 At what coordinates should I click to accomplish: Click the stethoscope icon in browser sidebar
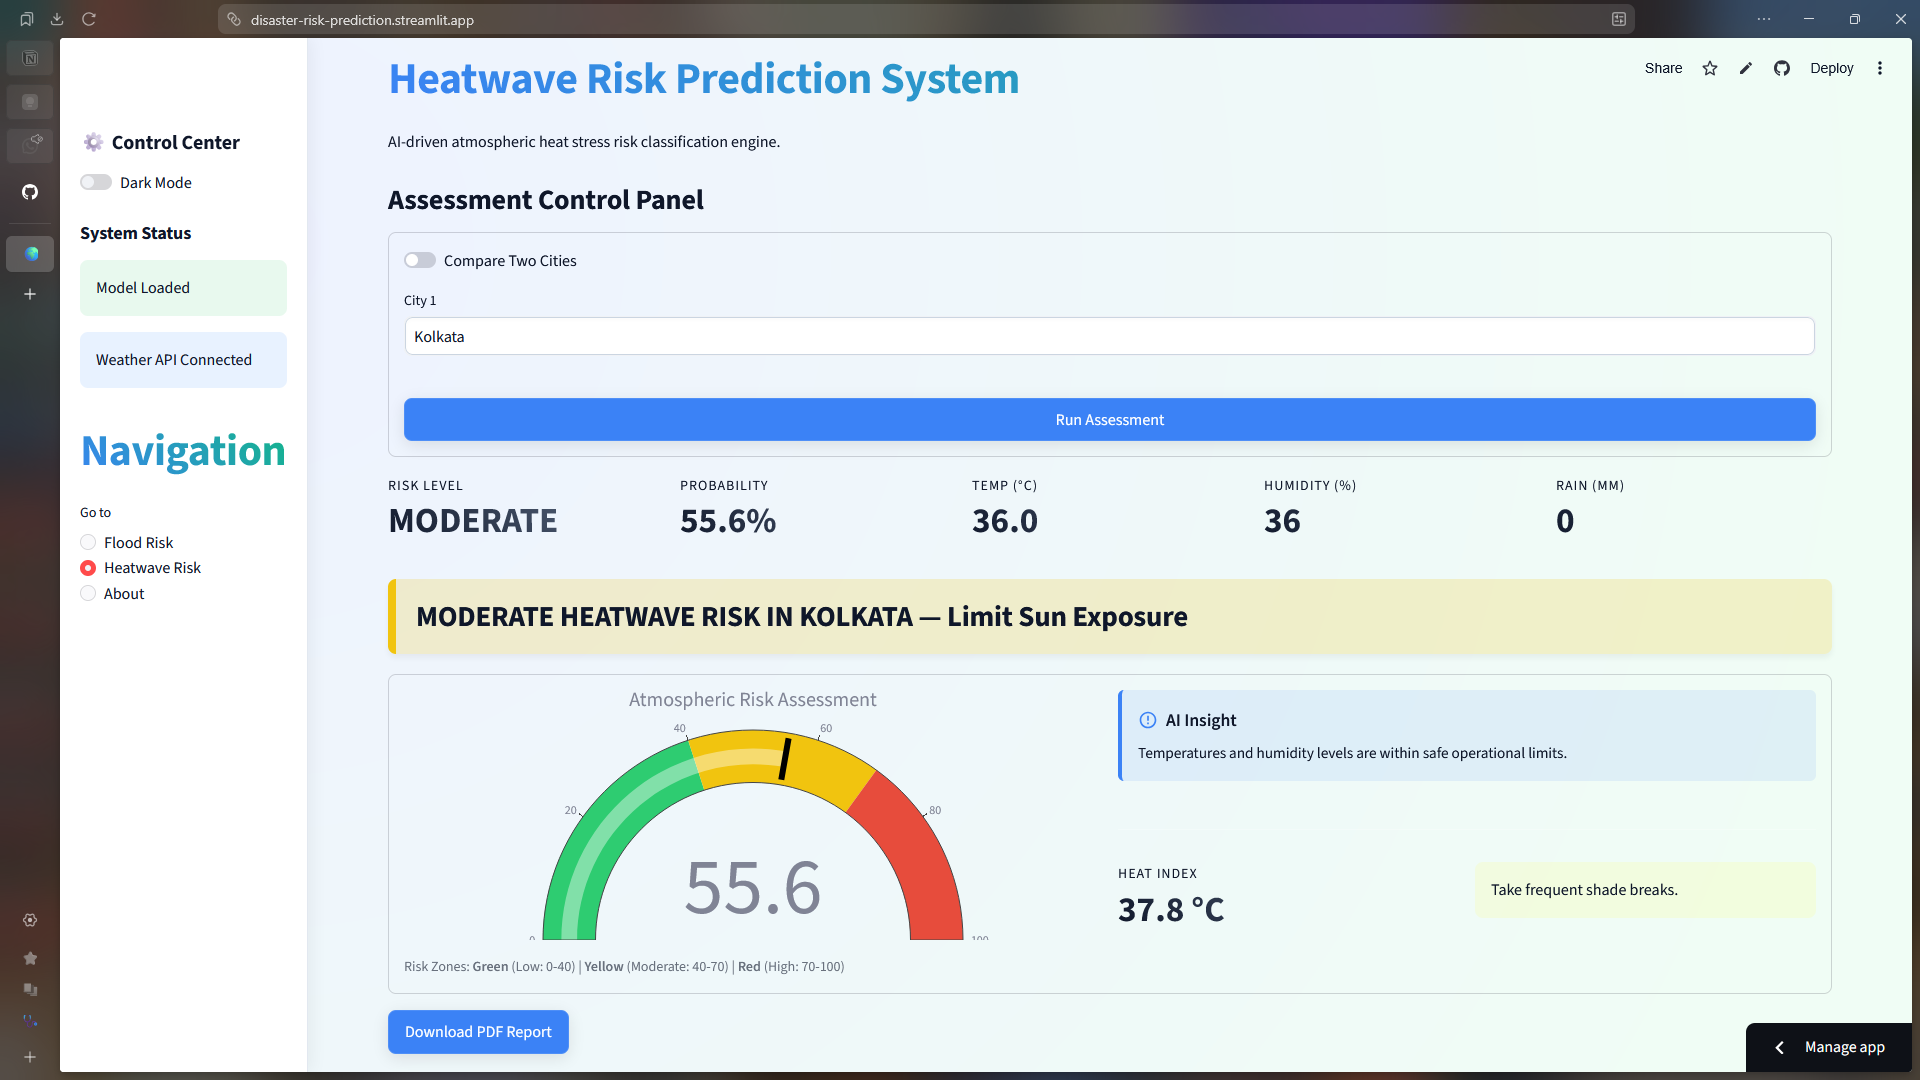tap(30, 1021)
